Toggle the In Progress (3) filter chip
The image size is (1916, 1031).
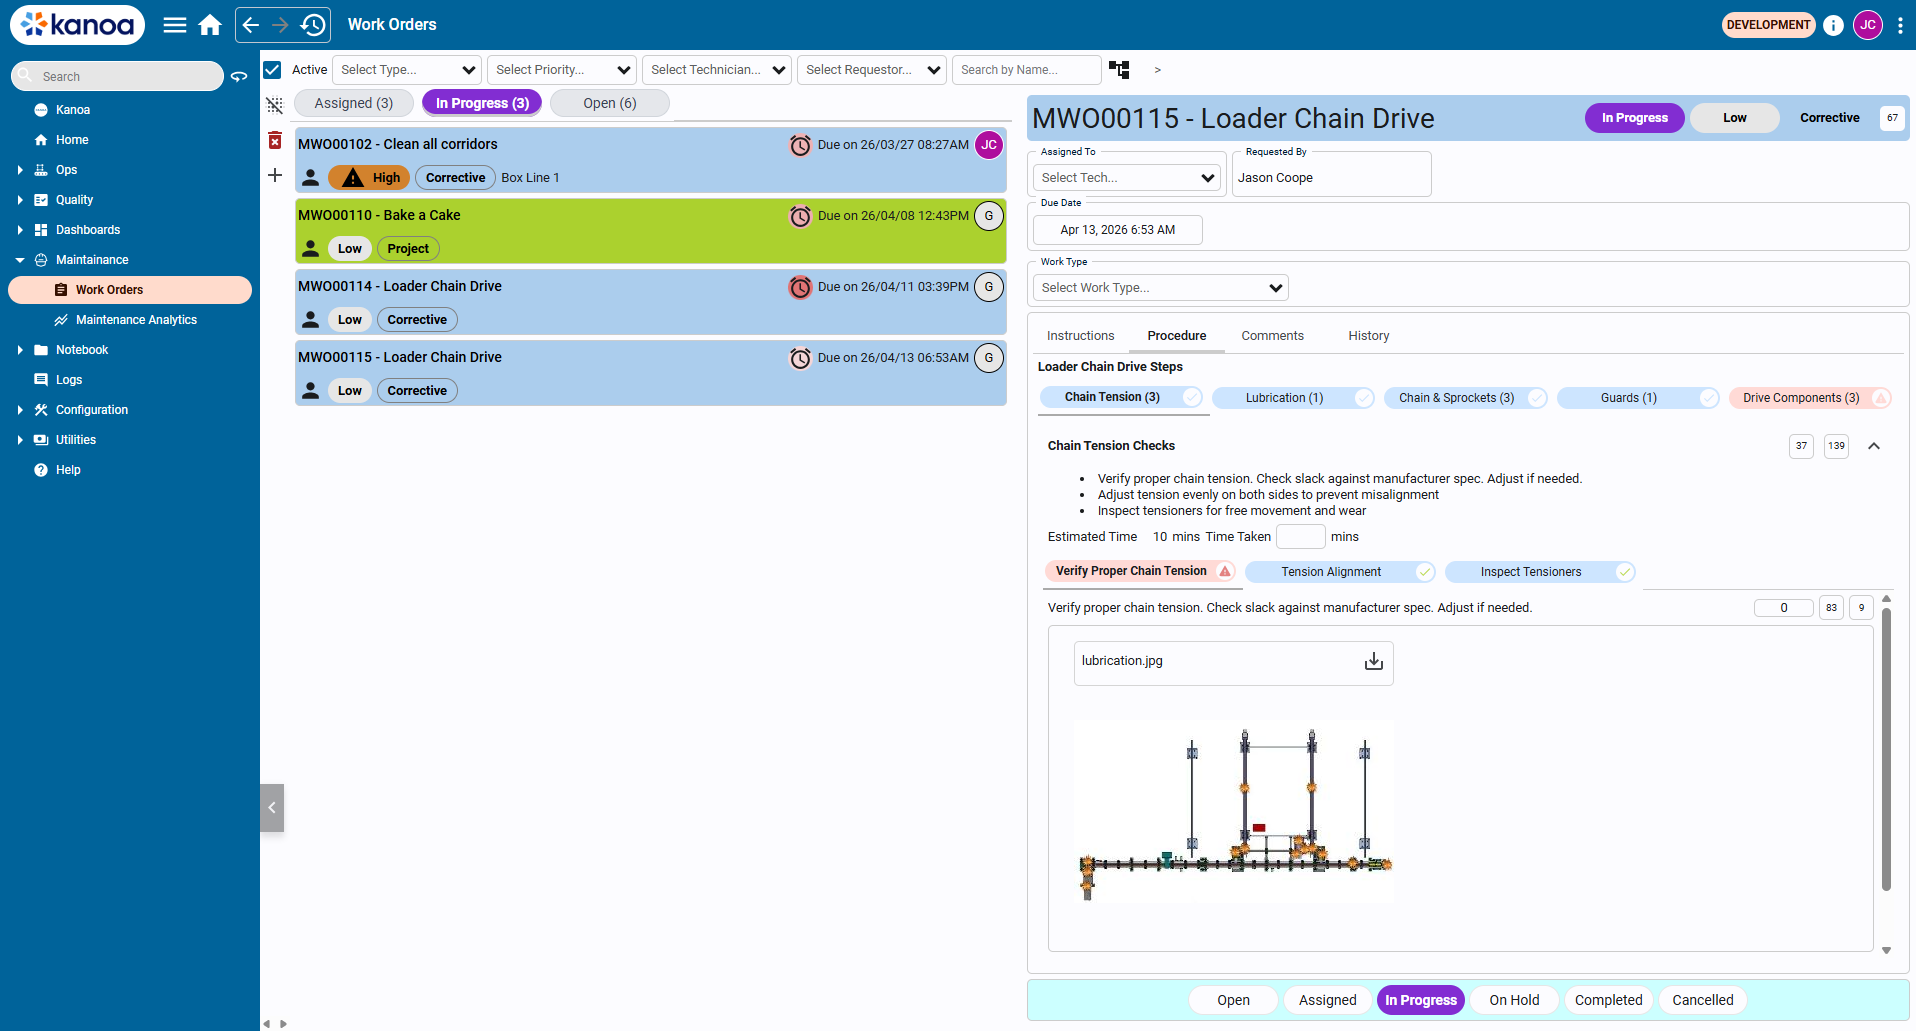482,103
